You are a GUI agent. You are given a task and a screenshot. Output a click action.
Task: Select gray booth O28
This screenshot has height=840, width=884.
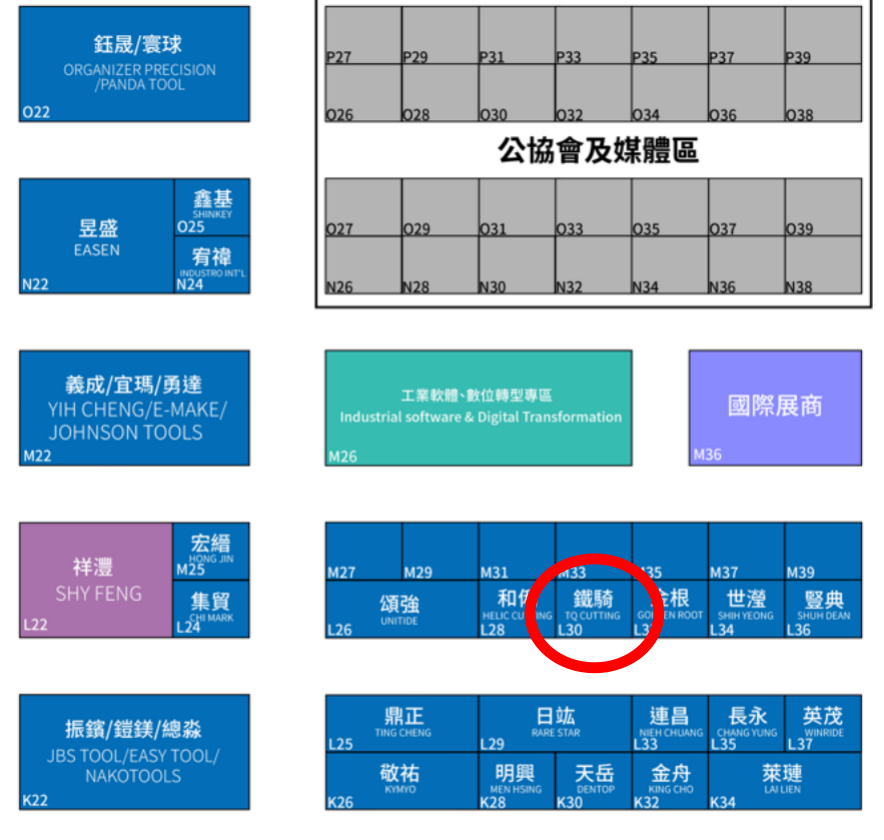click(x=440, y=92)
